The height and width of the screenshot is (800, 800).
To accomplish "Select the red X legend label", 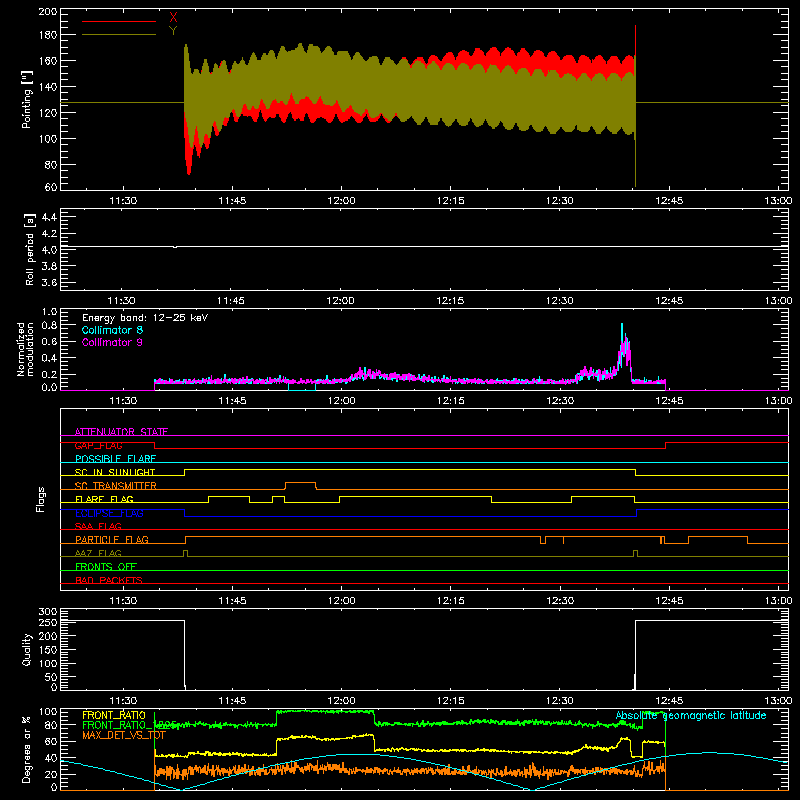I will tap(173, 18).
